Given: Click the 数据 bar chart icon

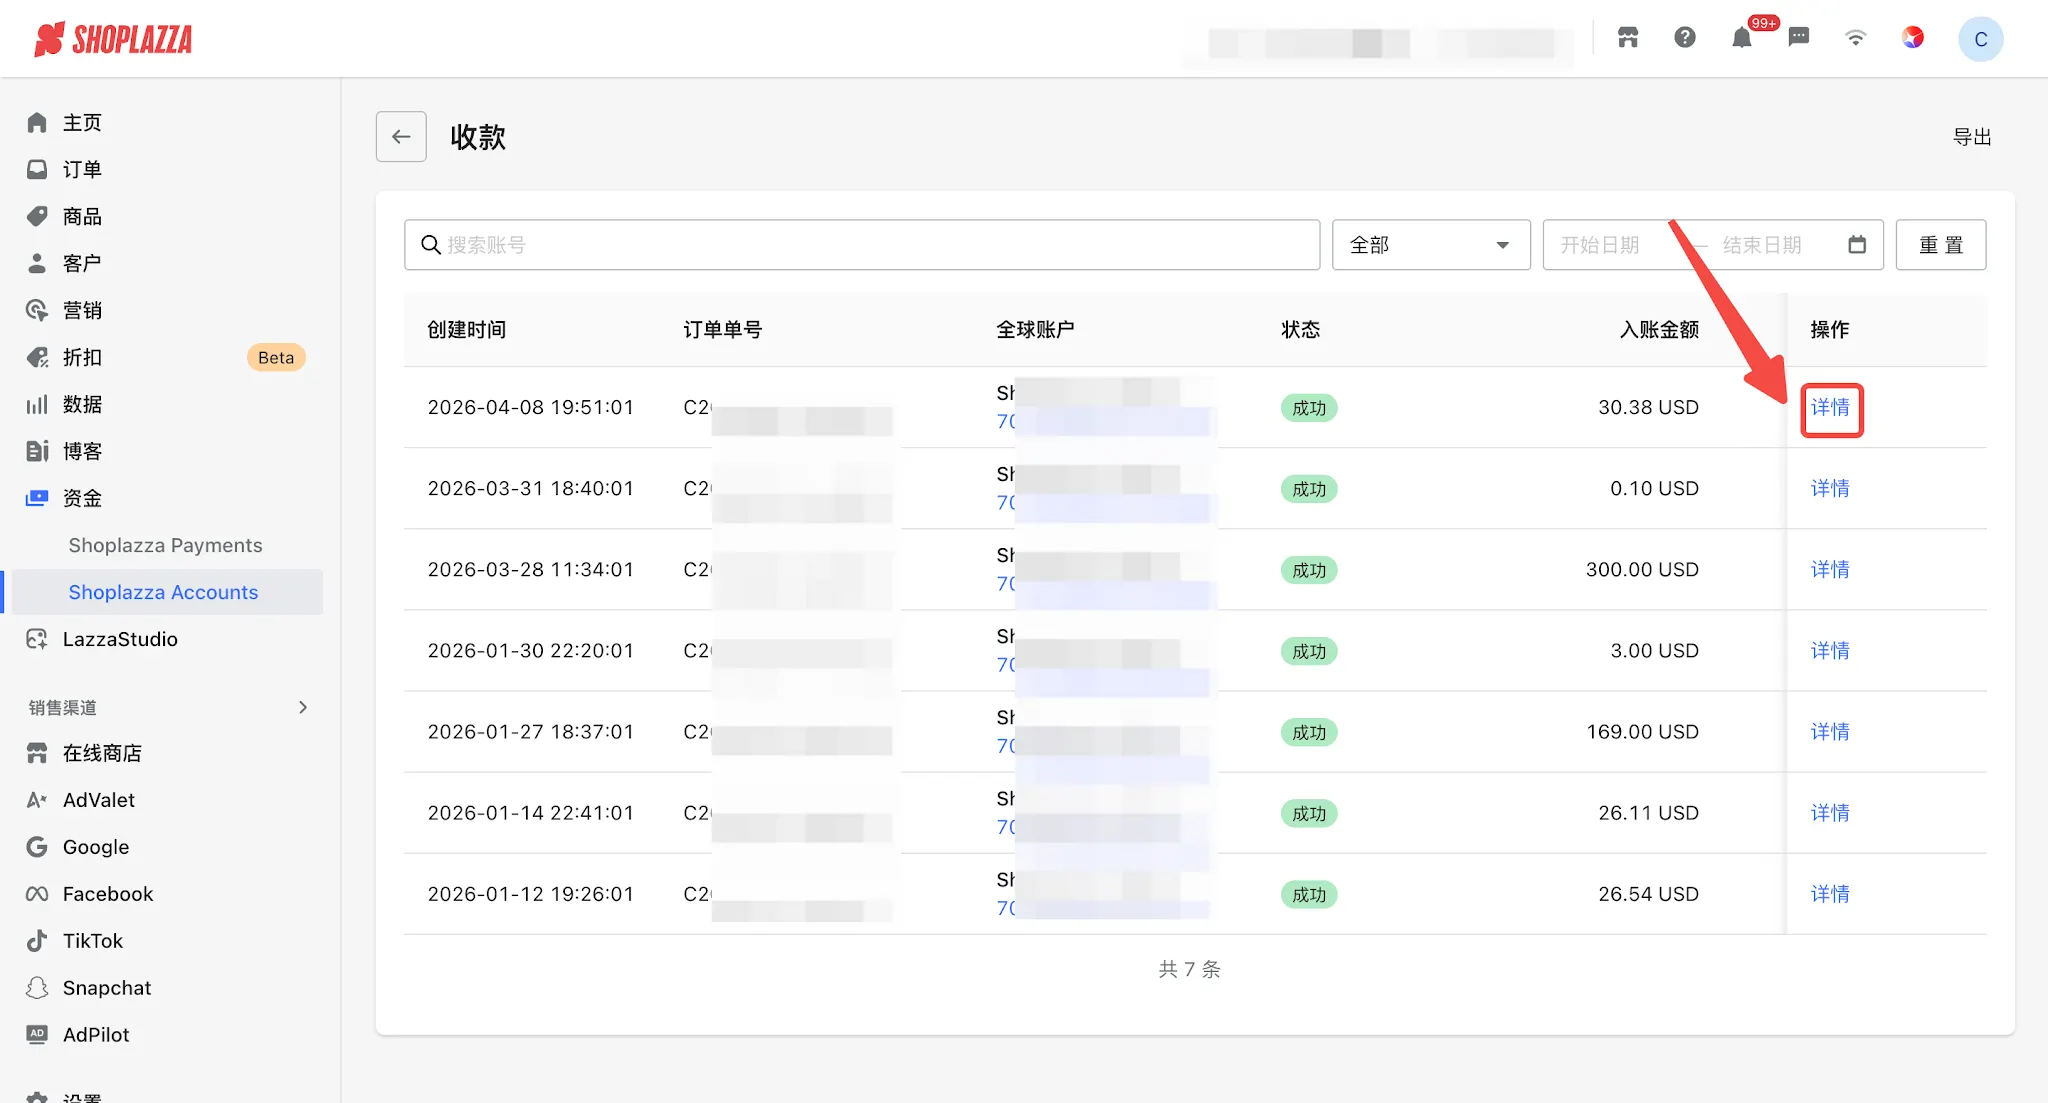Looking at the screenshot, I should [37, 405].
